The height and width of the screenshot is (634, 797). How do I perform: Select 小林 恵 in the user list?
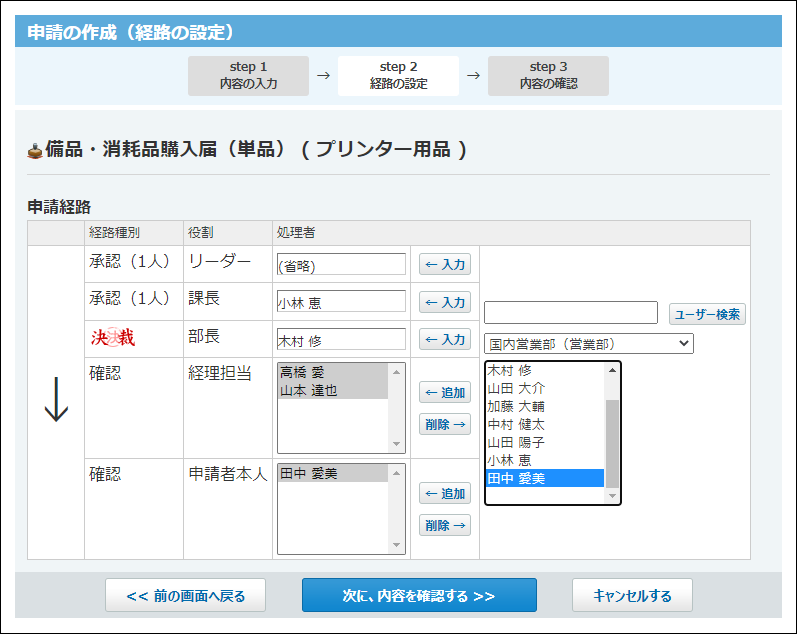tap(545, 460)
